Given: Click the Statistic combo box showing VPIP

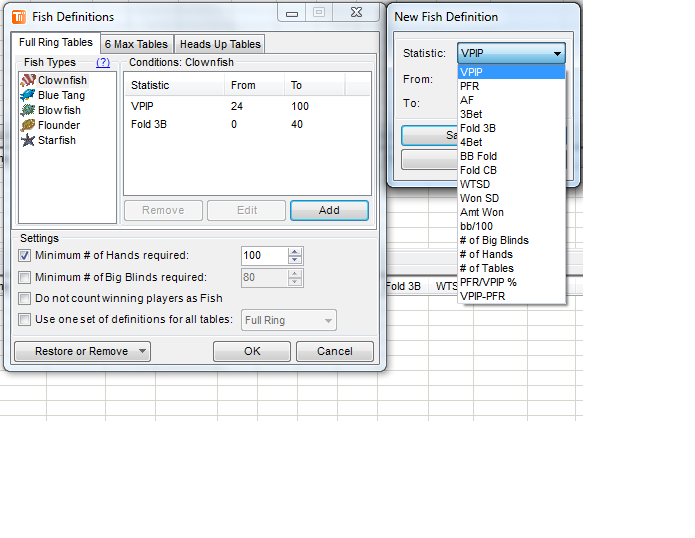Looking at the screenshot, I should coord(511,53).
